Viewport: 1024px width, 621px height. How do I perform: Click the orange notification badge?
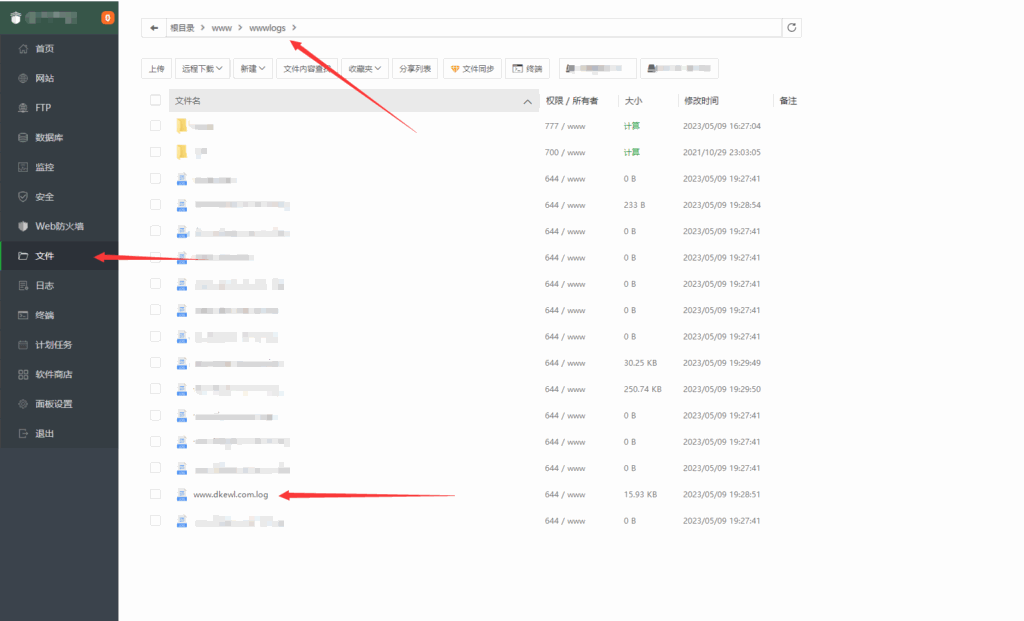point(108,18)
